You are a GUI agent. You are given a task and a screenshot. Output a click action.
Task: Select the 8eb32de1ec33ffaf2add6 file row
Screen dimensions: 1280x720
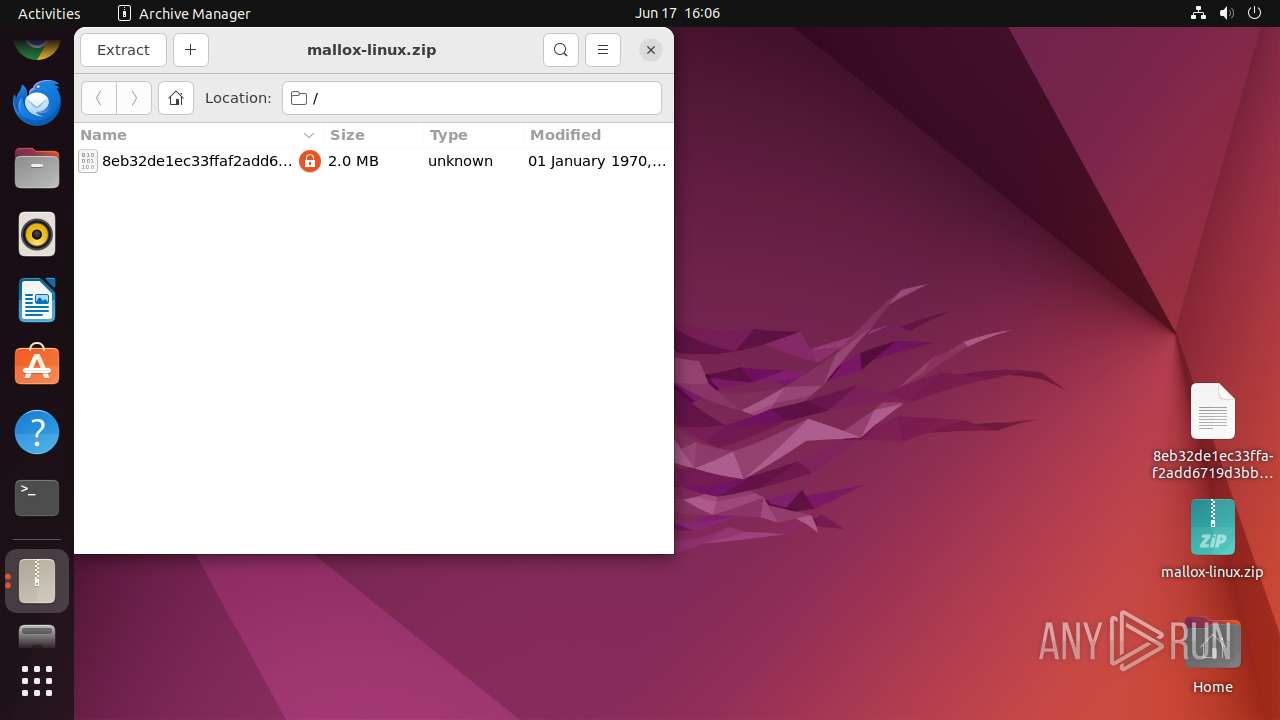pos(373,161)
